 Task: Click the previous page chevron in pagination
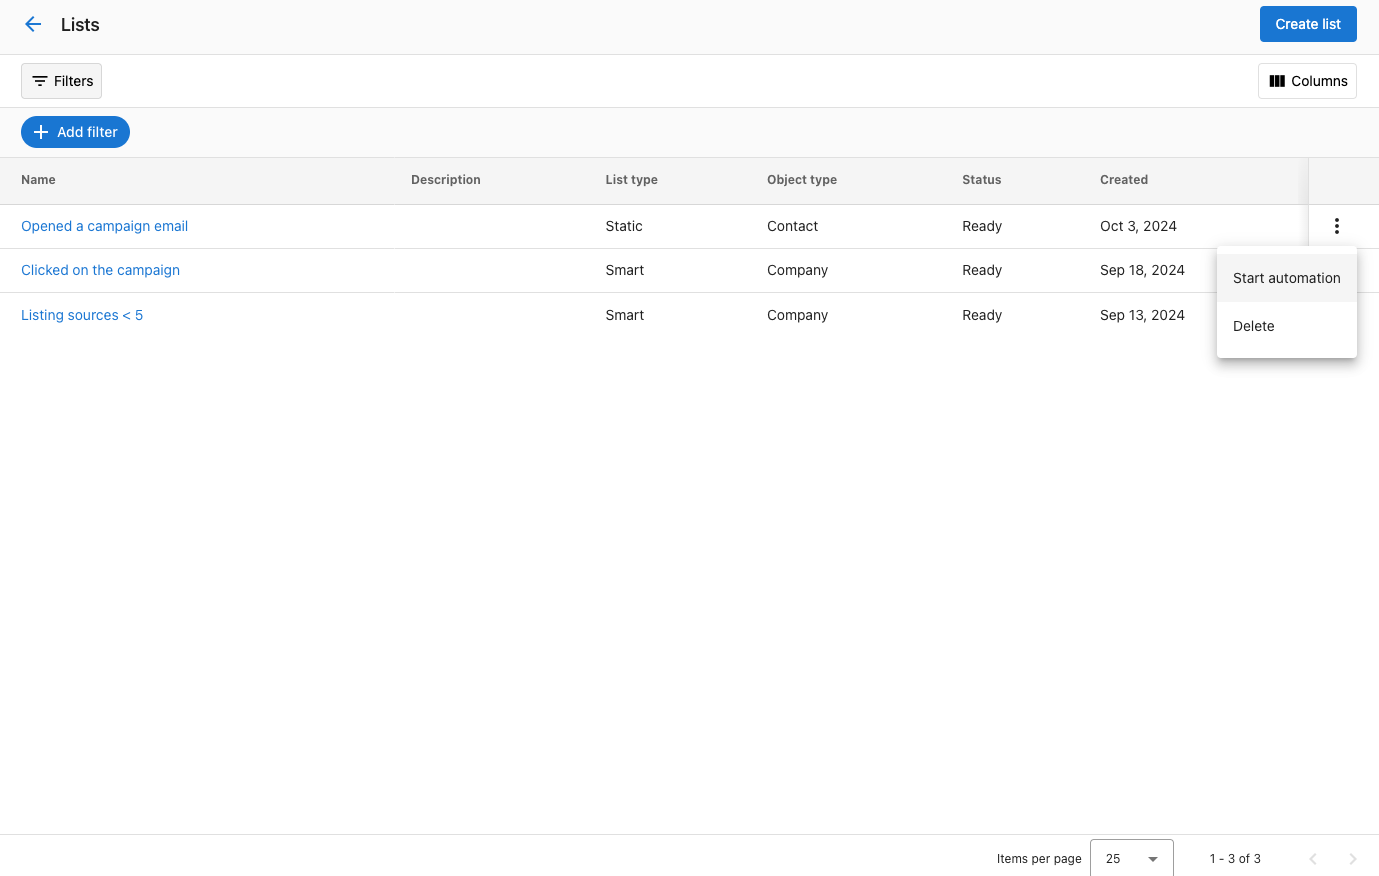click(x=1312, y=858)
